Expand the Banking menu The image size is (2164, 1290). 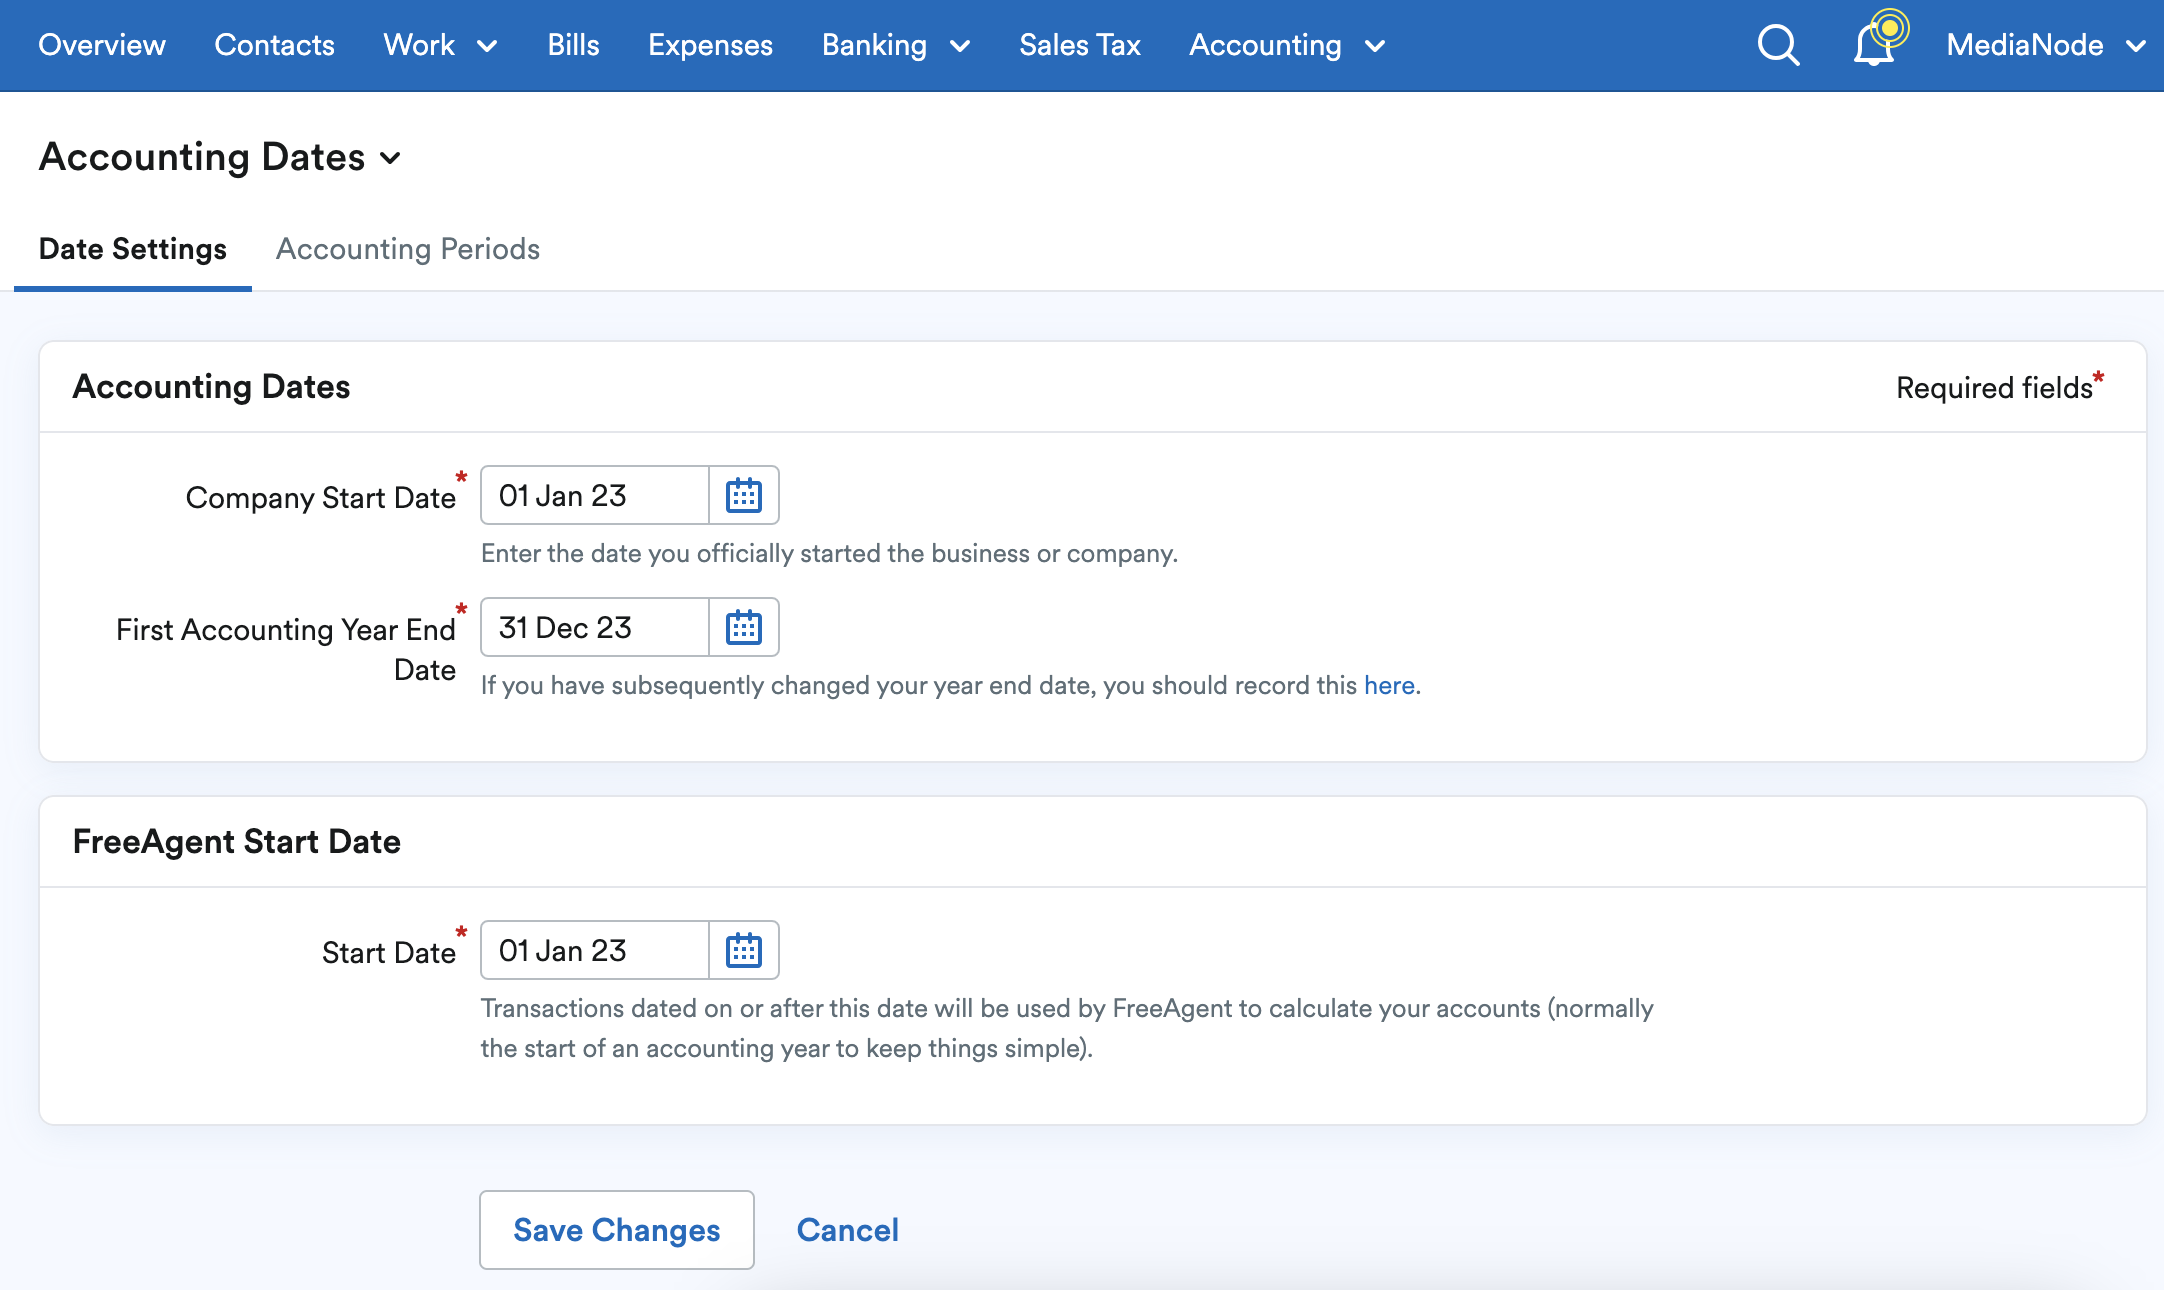[x=896, y=45]
